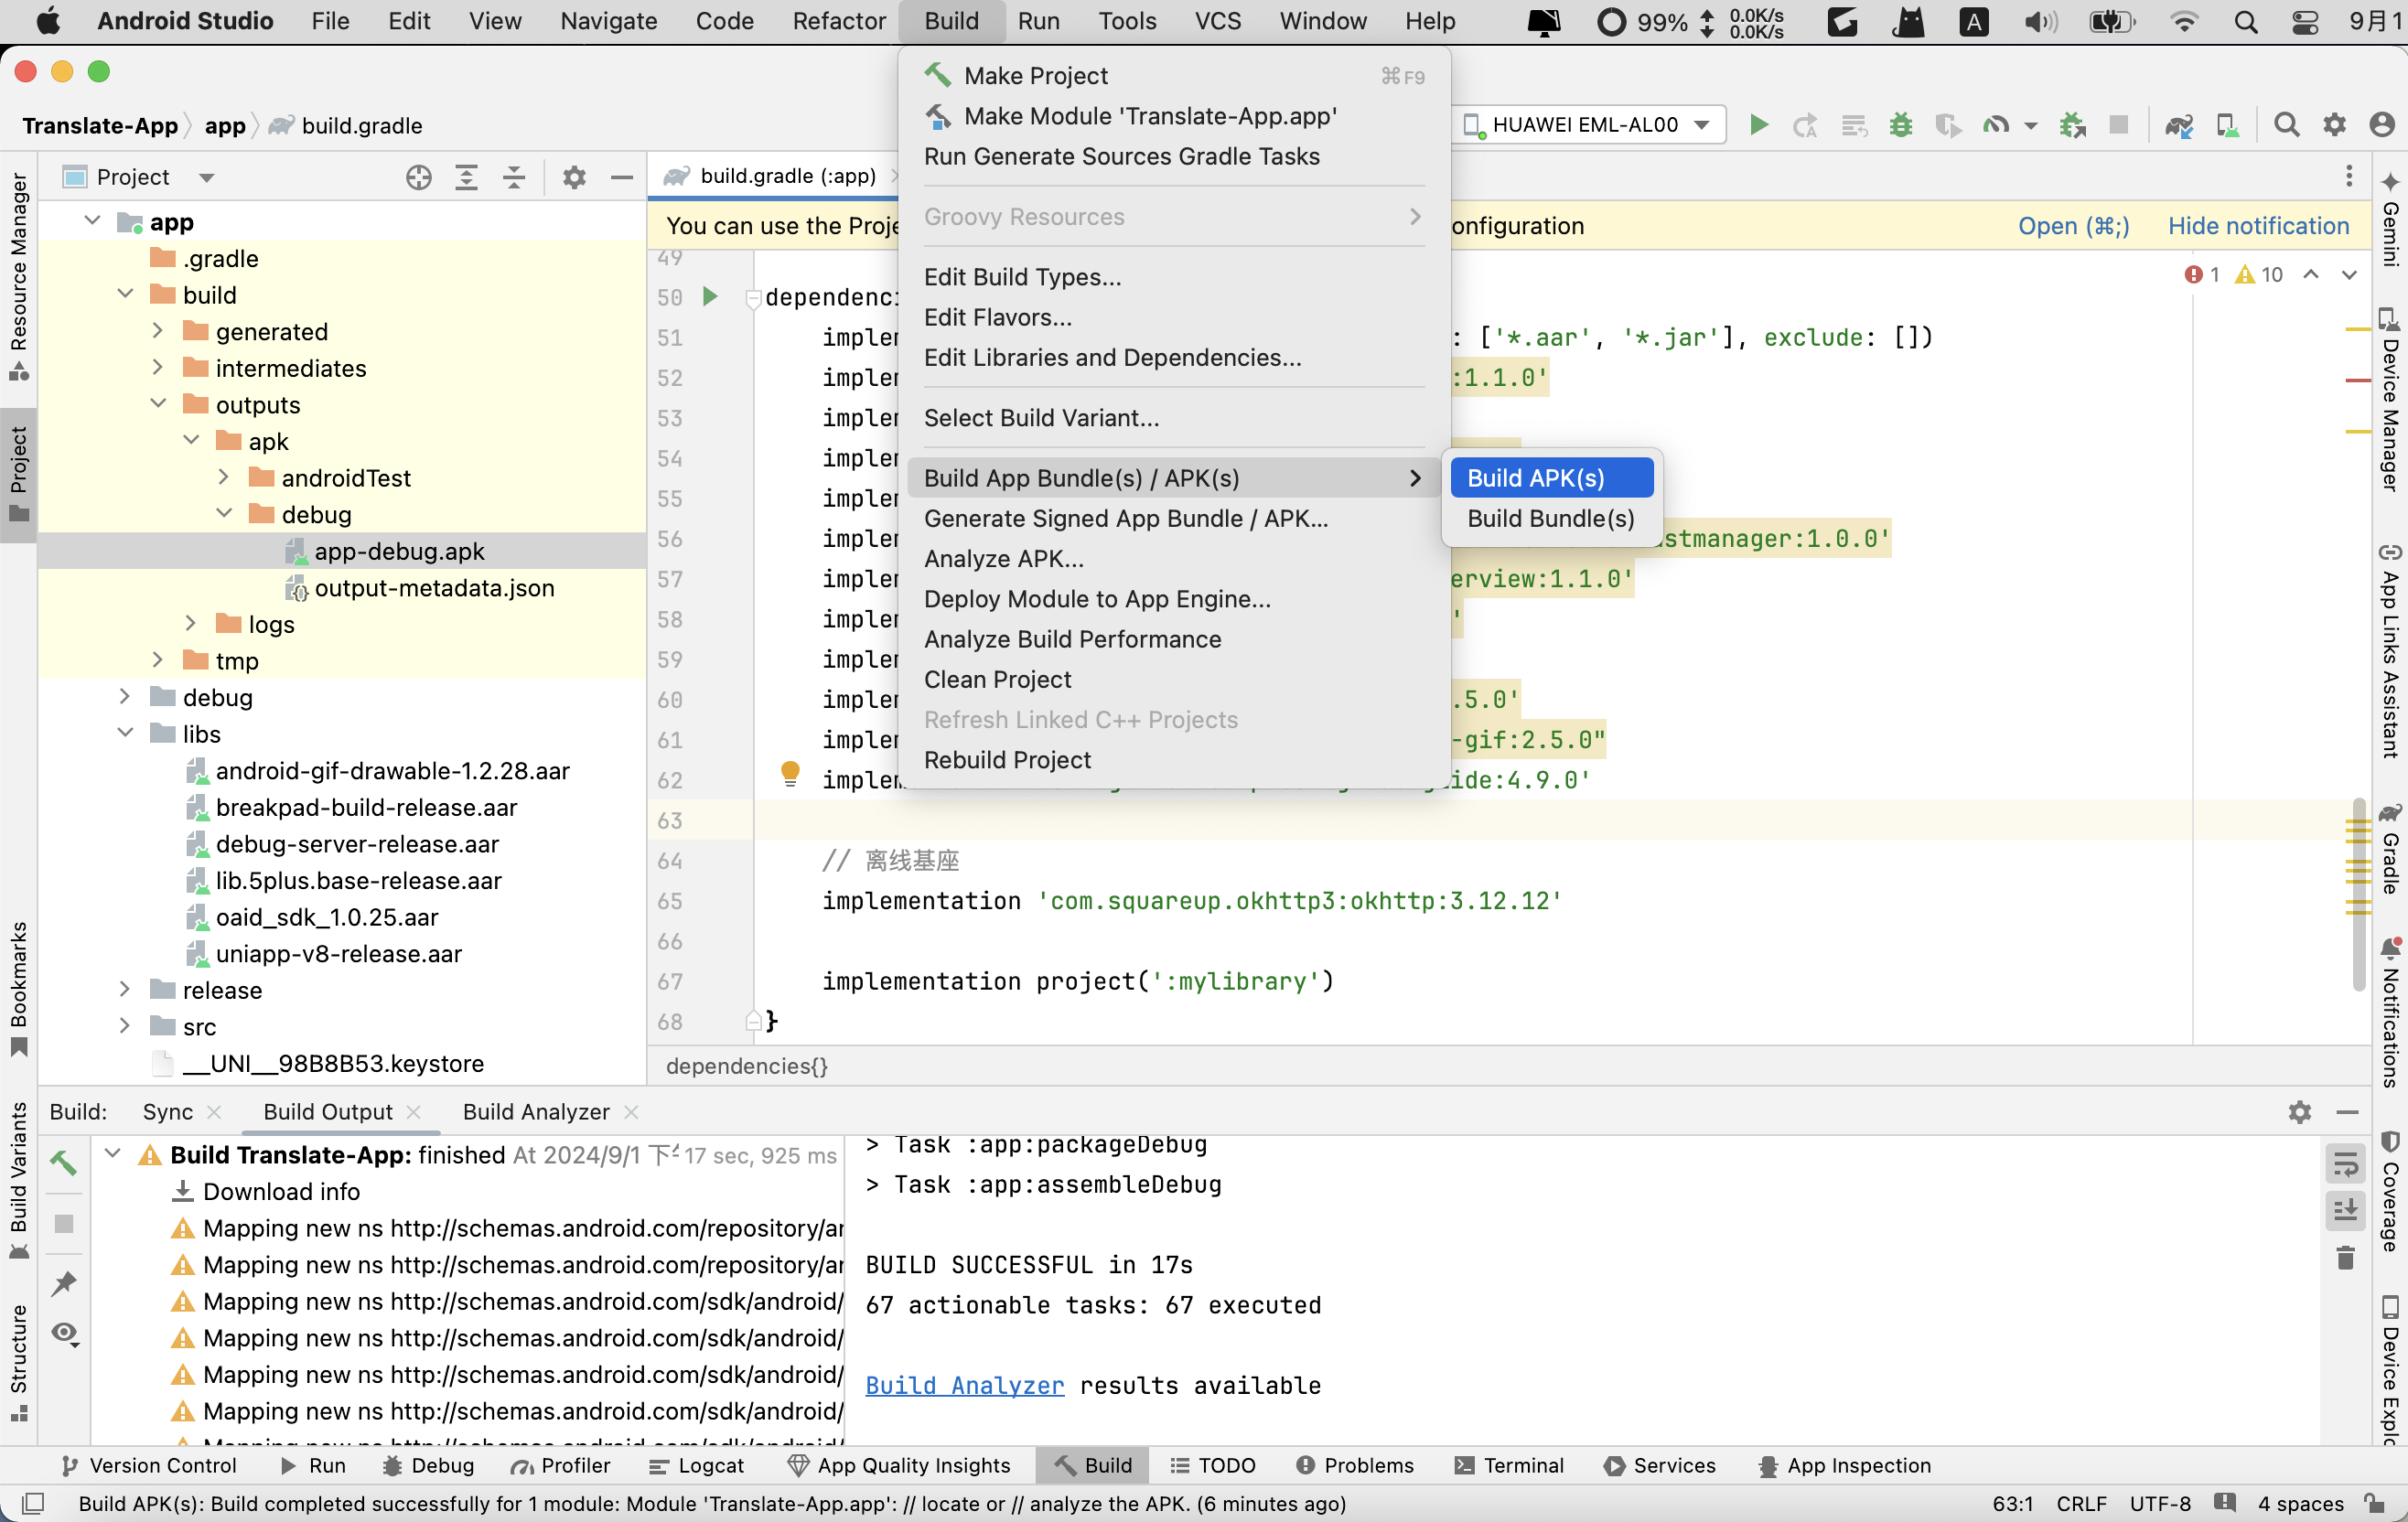Click the Debug app bug icon

click(x=1901, y=125)
